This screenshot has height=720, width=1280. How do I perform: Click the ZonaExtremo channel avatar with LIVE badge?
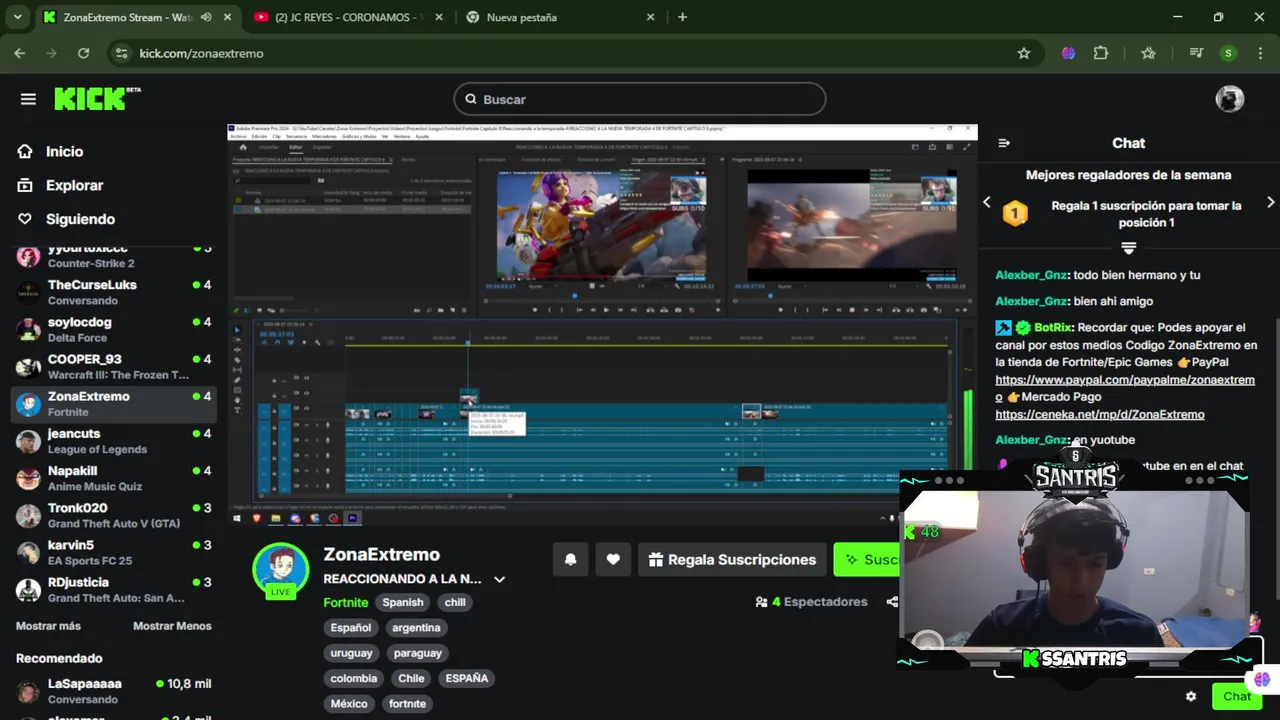click(x=281, y=570)
